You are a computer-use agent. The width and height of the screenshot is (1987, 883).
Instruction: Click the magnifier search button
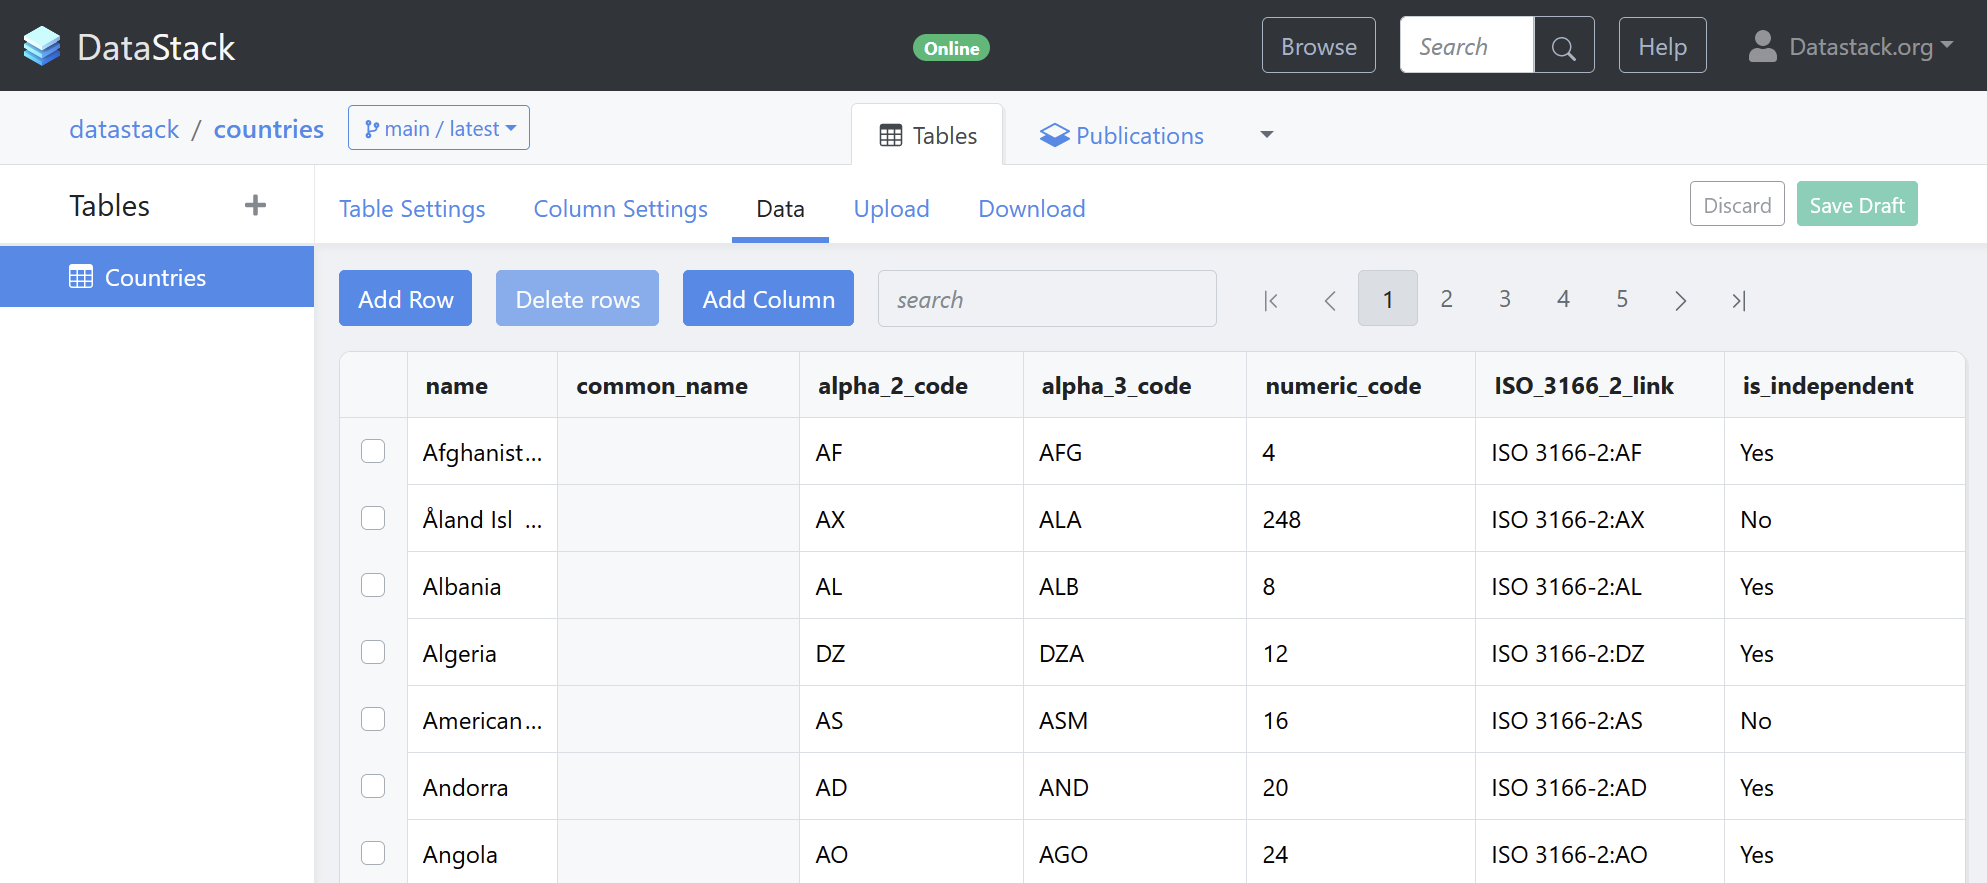coord(1563,46)
